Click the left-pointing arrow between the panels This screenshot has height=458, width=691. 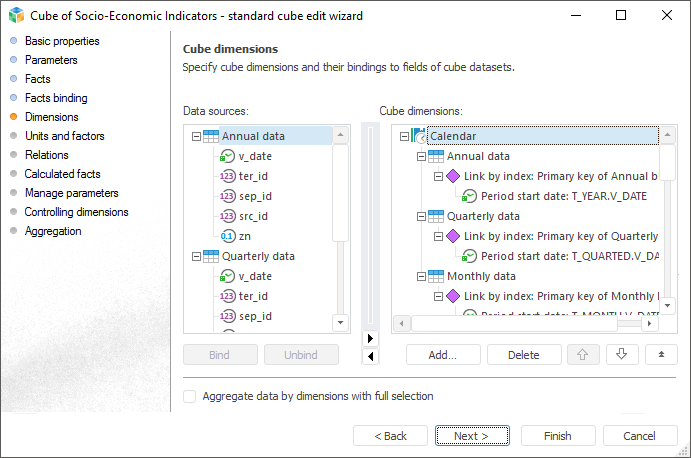pyautogui.click(x=372, y=355)
